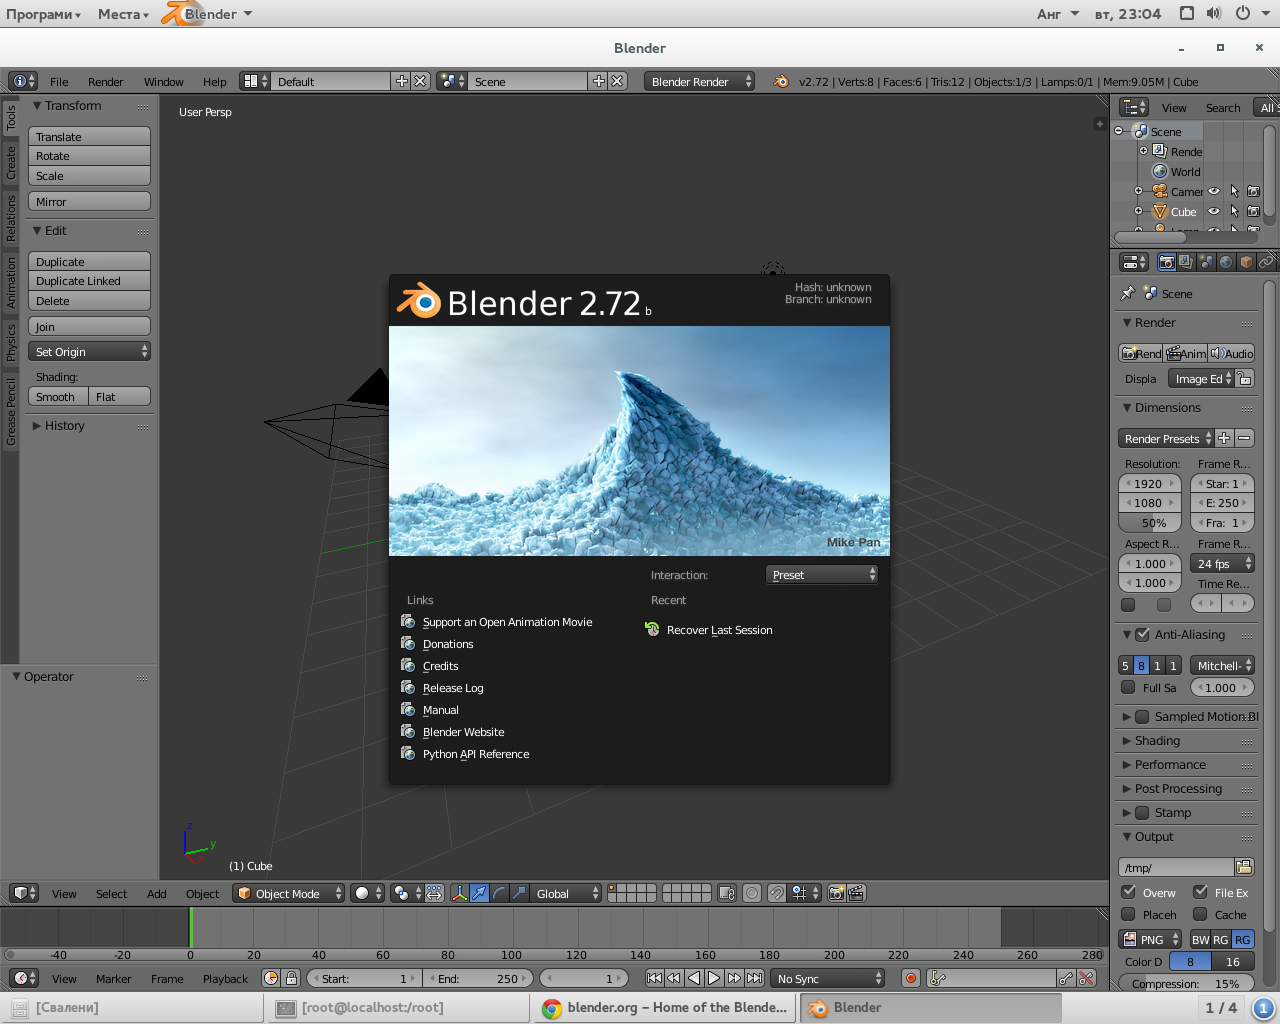Toggle the Anti-Aliasing checkbox

[x=1142, y=634]
